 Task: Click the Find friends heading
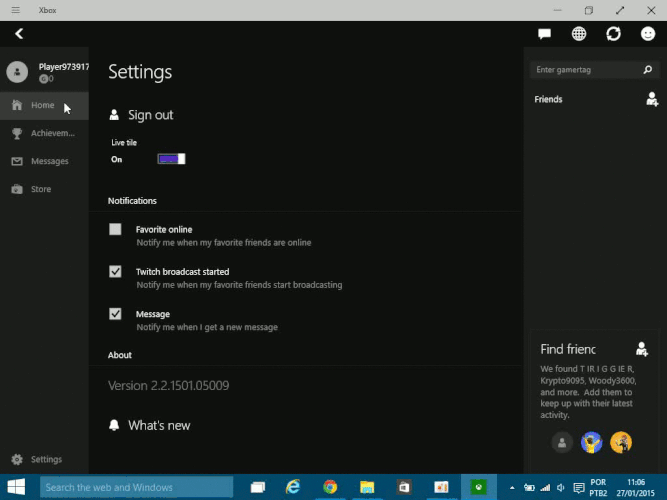click(x=568, y=349)
